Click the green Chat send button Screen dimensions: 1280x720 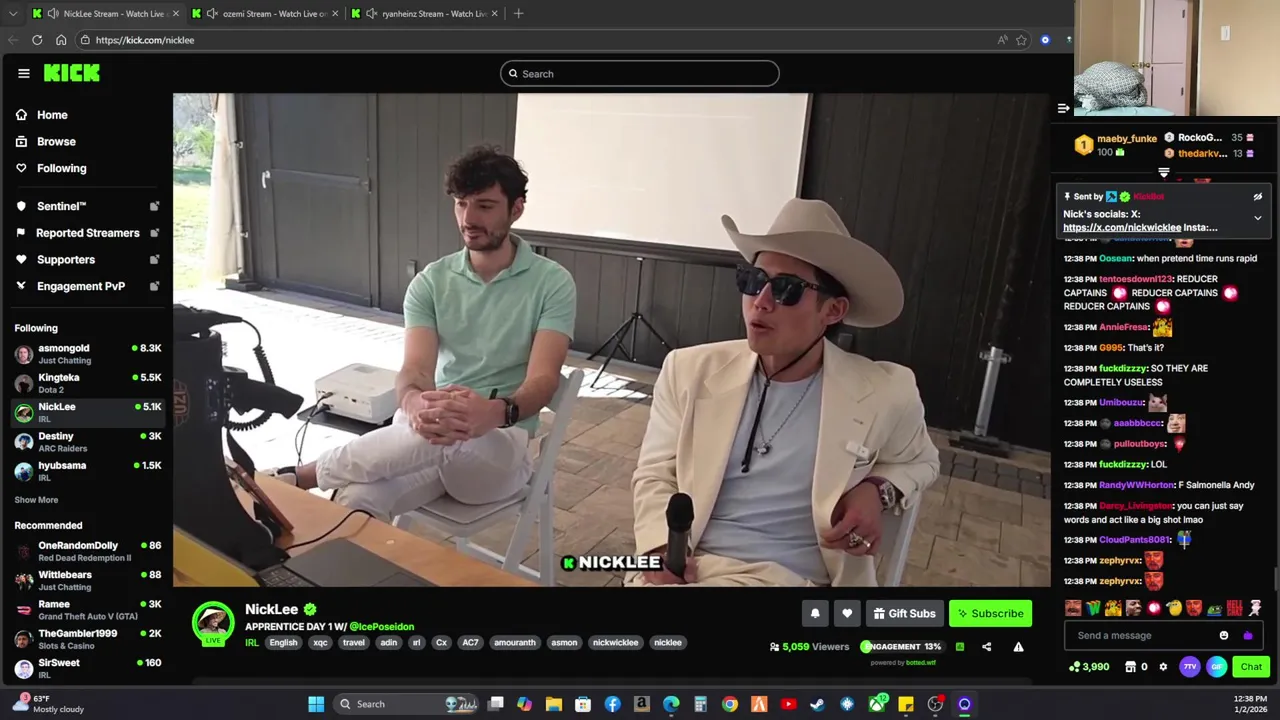pyautogui.click(x=1251, y=667)
